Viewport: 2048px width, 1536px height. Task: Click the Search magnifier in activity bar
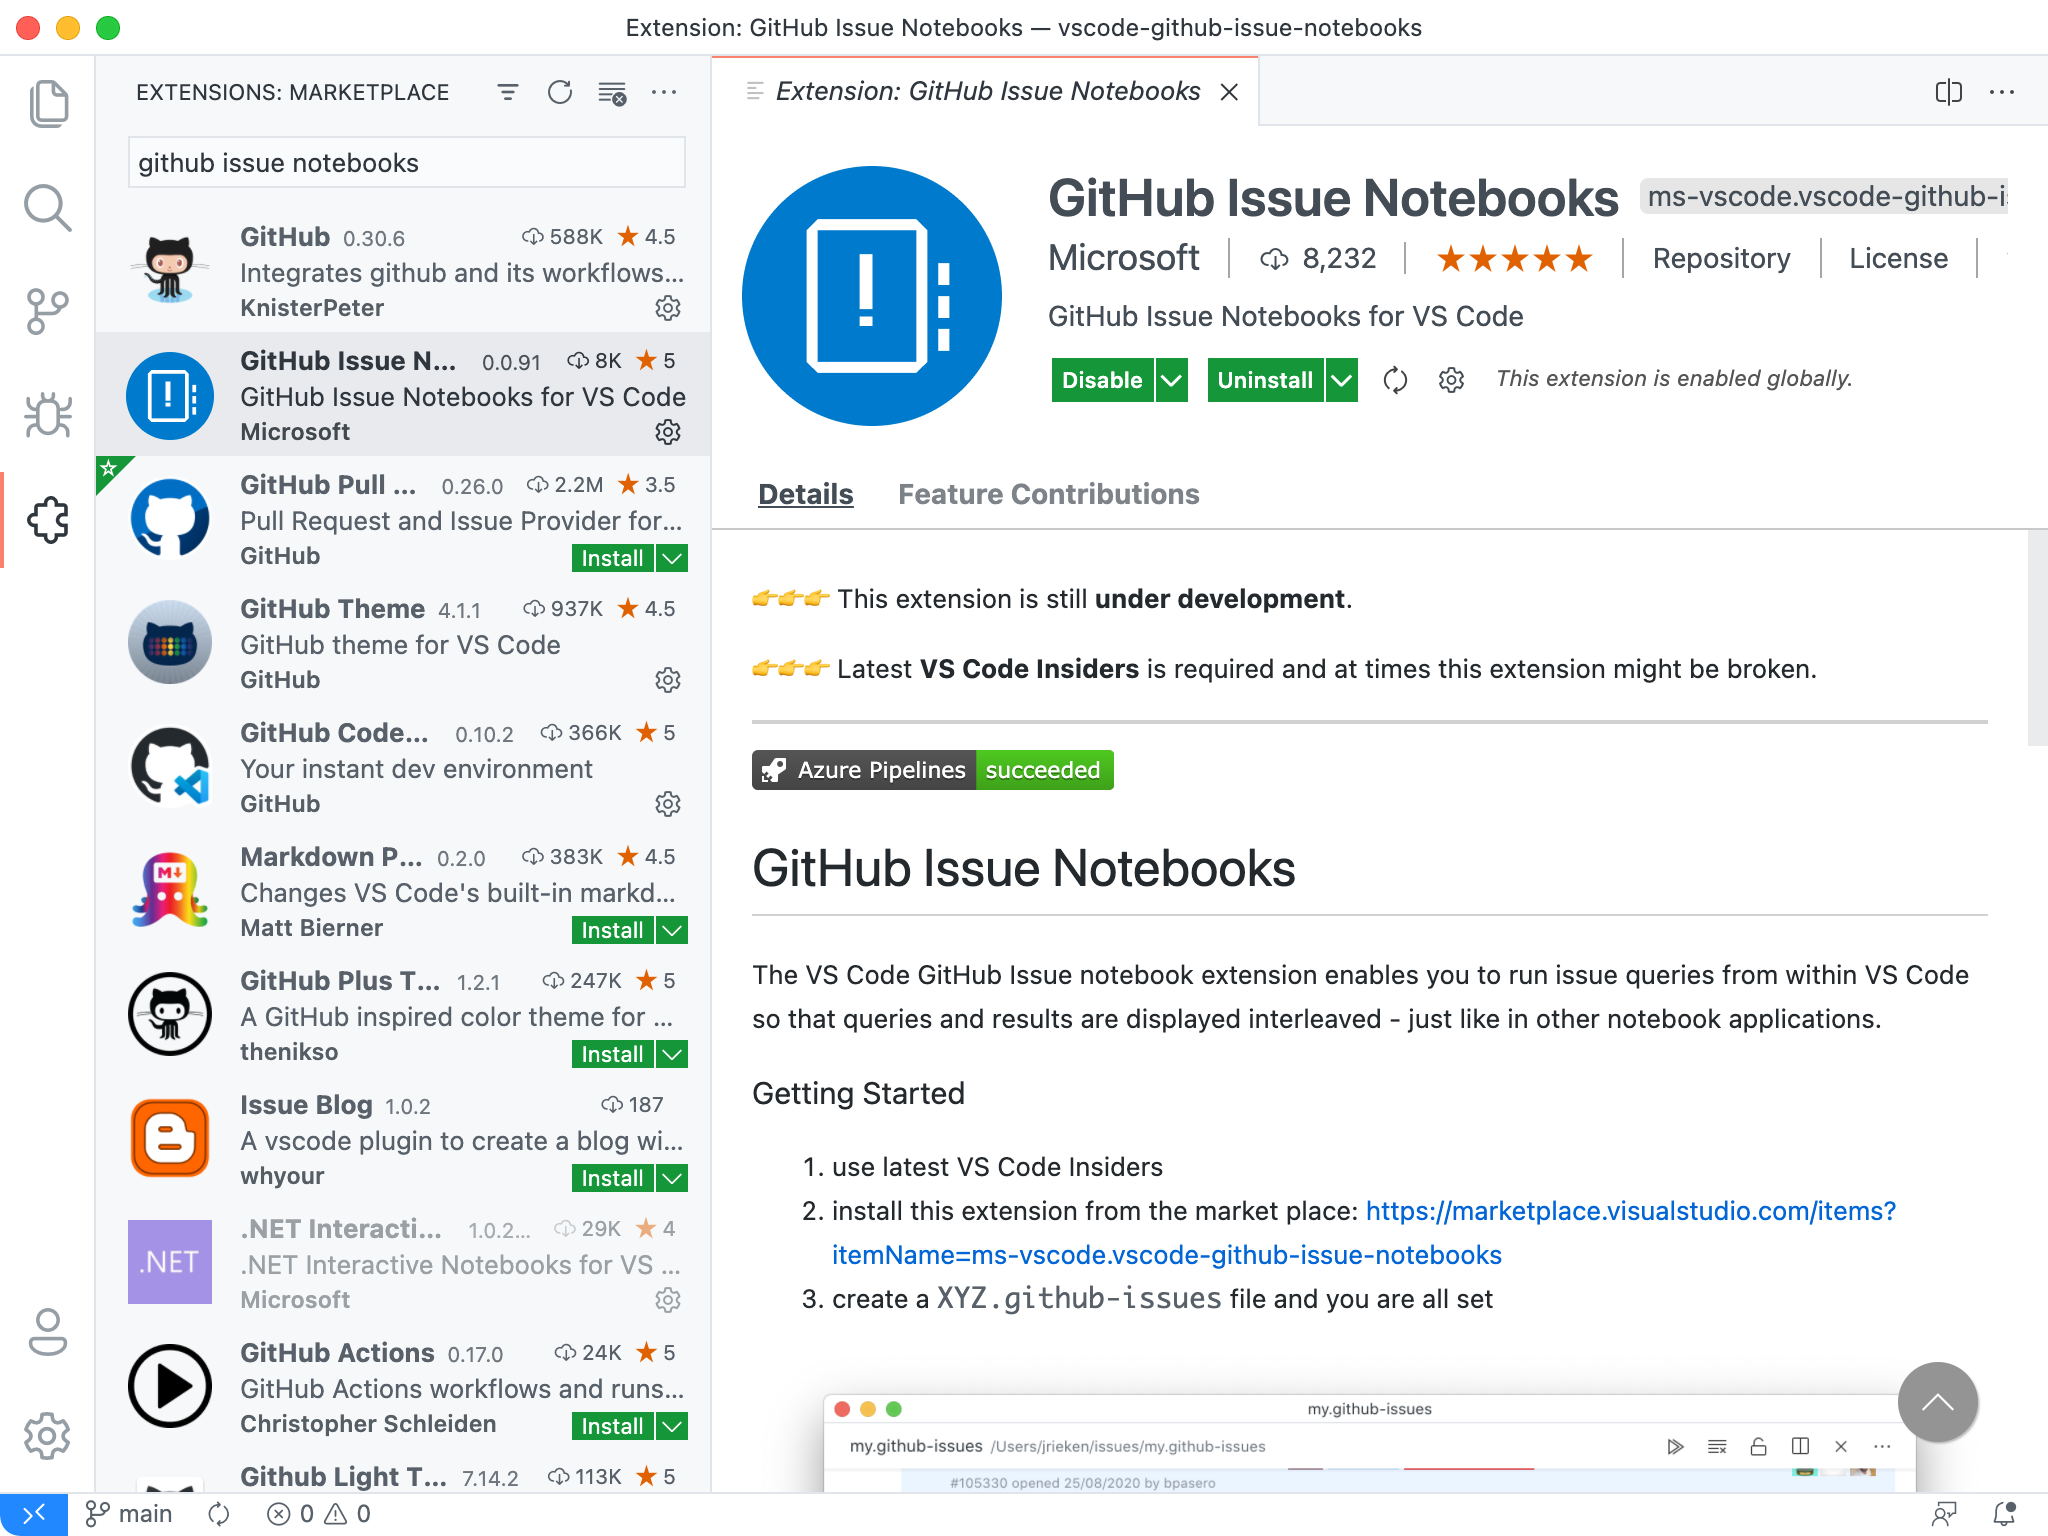[x=48, y=208]
